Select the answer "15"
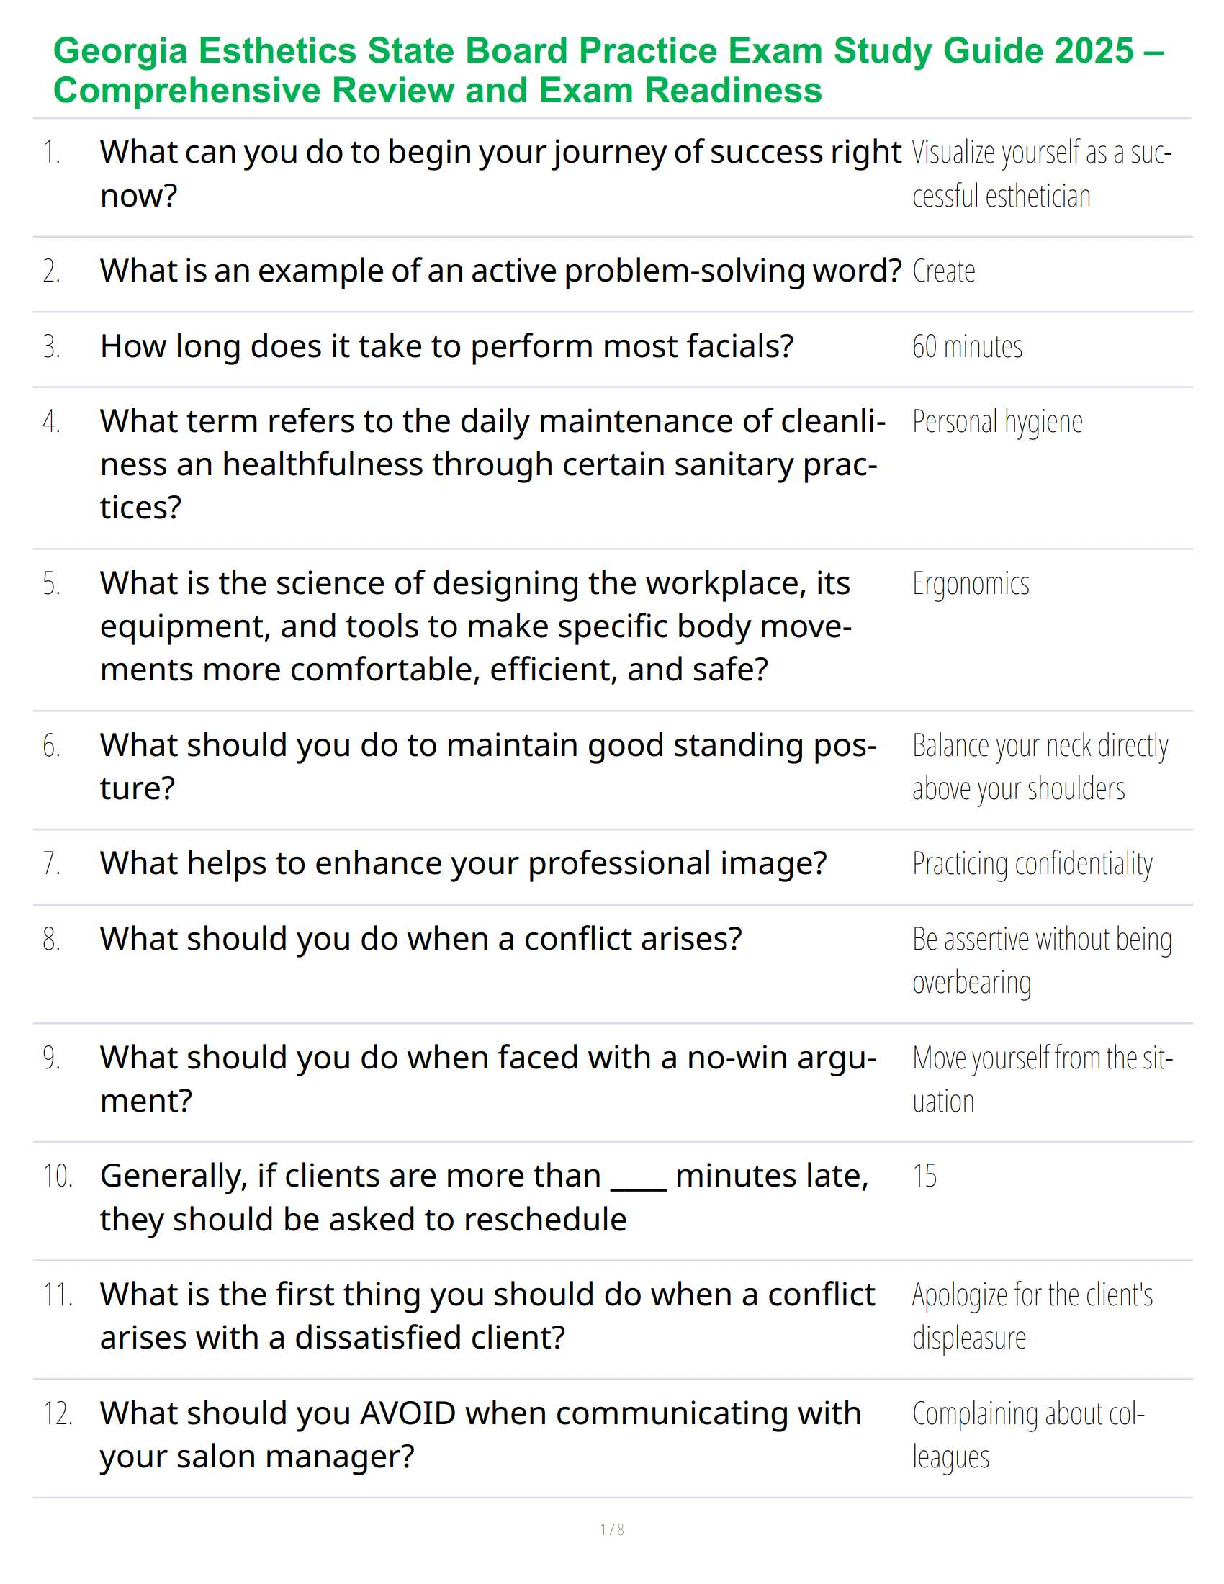Screen dimensions: 1224x1584 (924, 1177)
